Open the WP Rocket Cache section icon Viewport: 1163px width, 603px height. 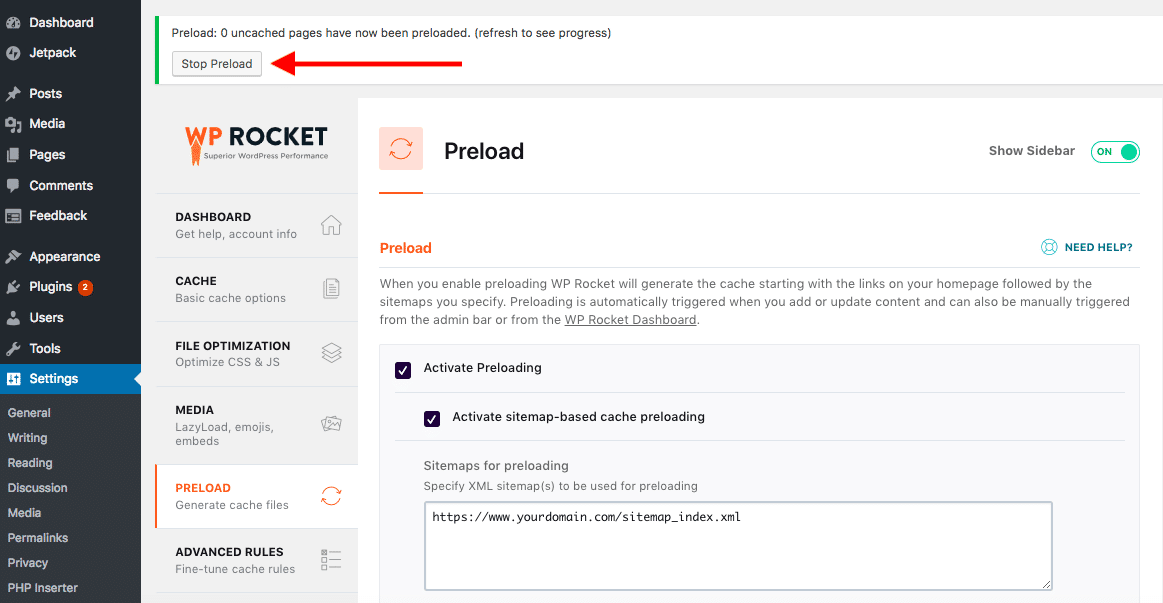coord(331,289)
